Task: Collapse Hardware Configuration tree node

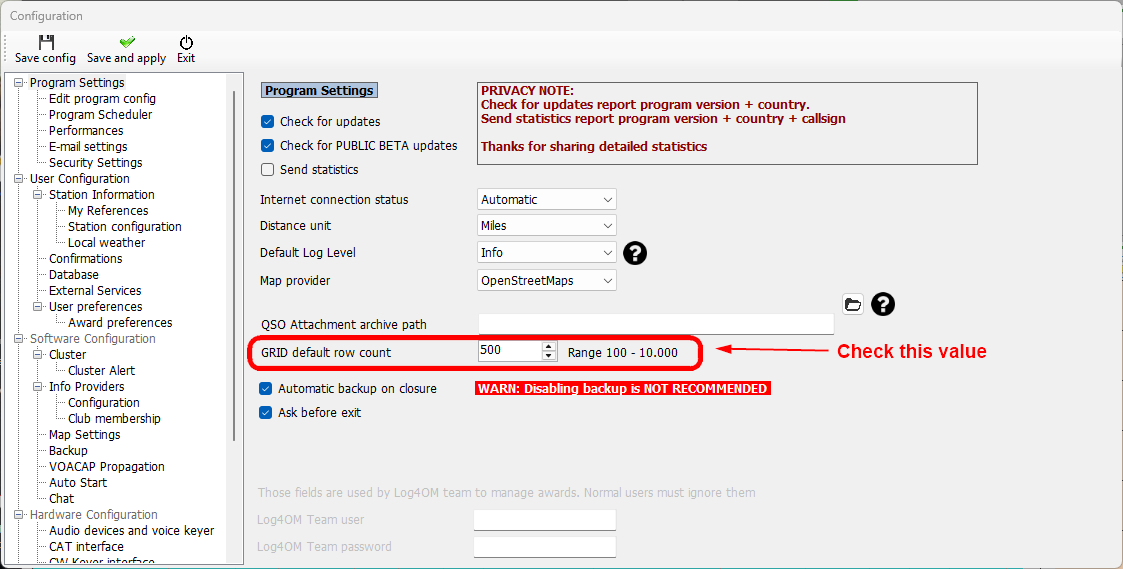Action: 19,515
